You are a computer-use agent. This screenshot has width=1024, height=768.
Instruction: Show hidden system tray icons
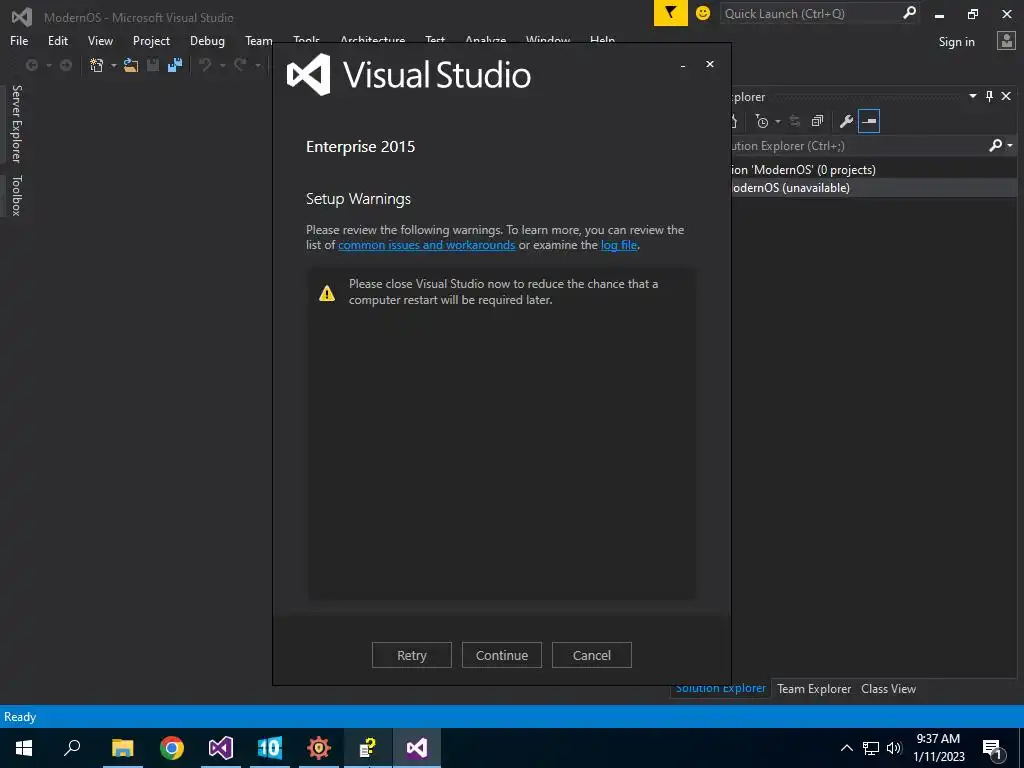846,748
